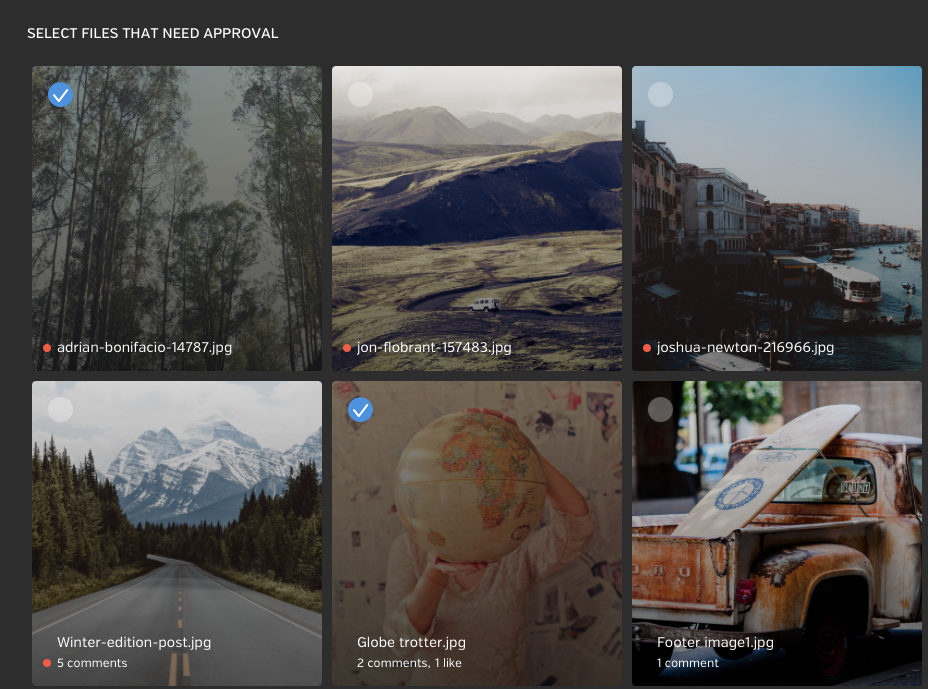
Task: Open the Venice canal thumbnail
Action: click(x=777, y=218)
